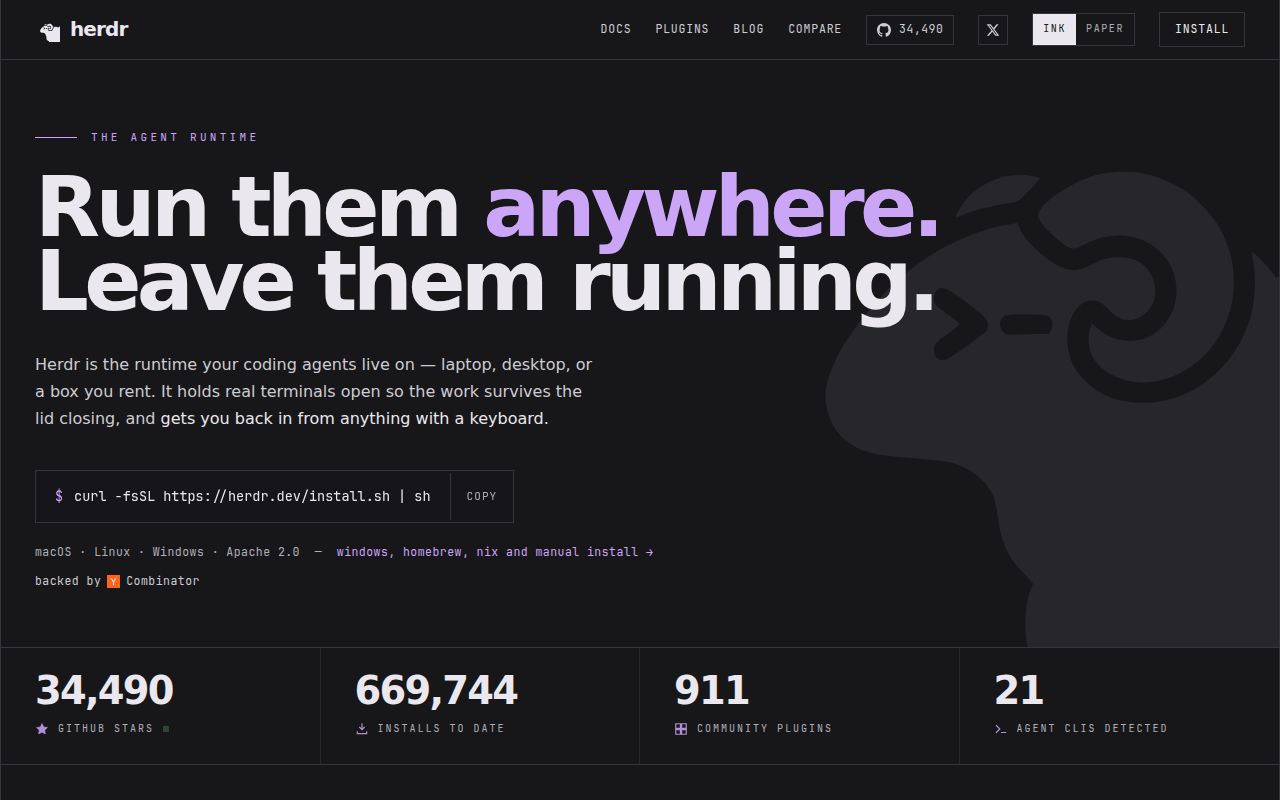Viewport: 1280px width, 800px height.
Task: Click the AGENT CLIS DETECTED label
Action: coord(1092,729)
